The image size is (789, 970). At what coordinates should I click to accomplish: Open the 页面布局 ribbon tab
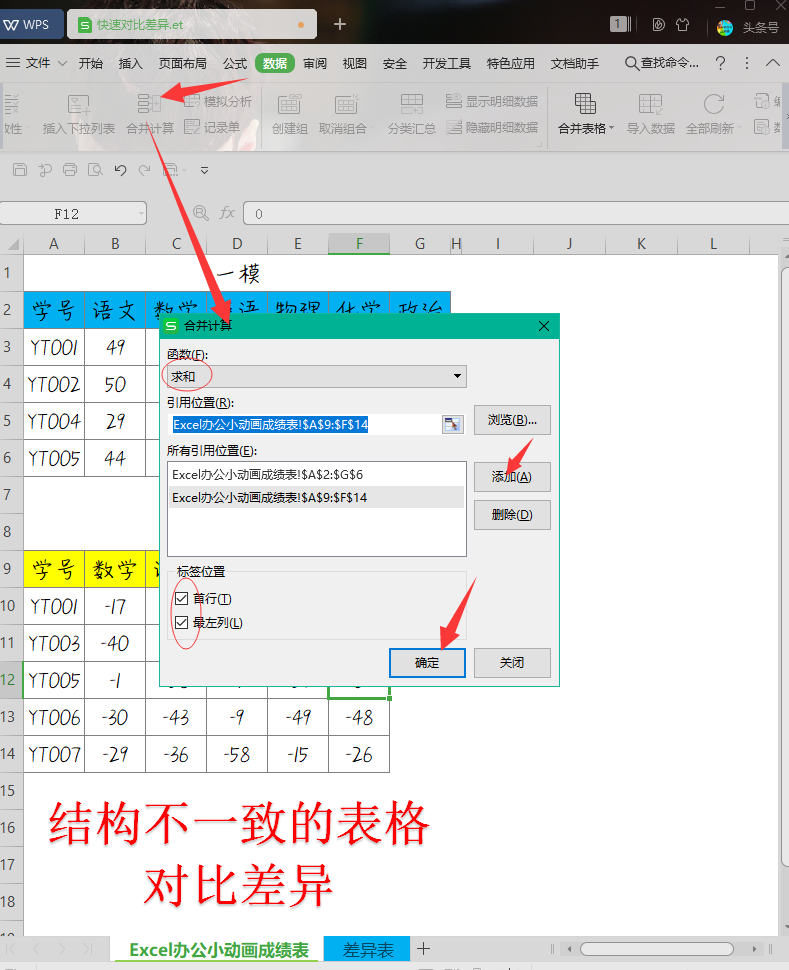pos(183,63)
